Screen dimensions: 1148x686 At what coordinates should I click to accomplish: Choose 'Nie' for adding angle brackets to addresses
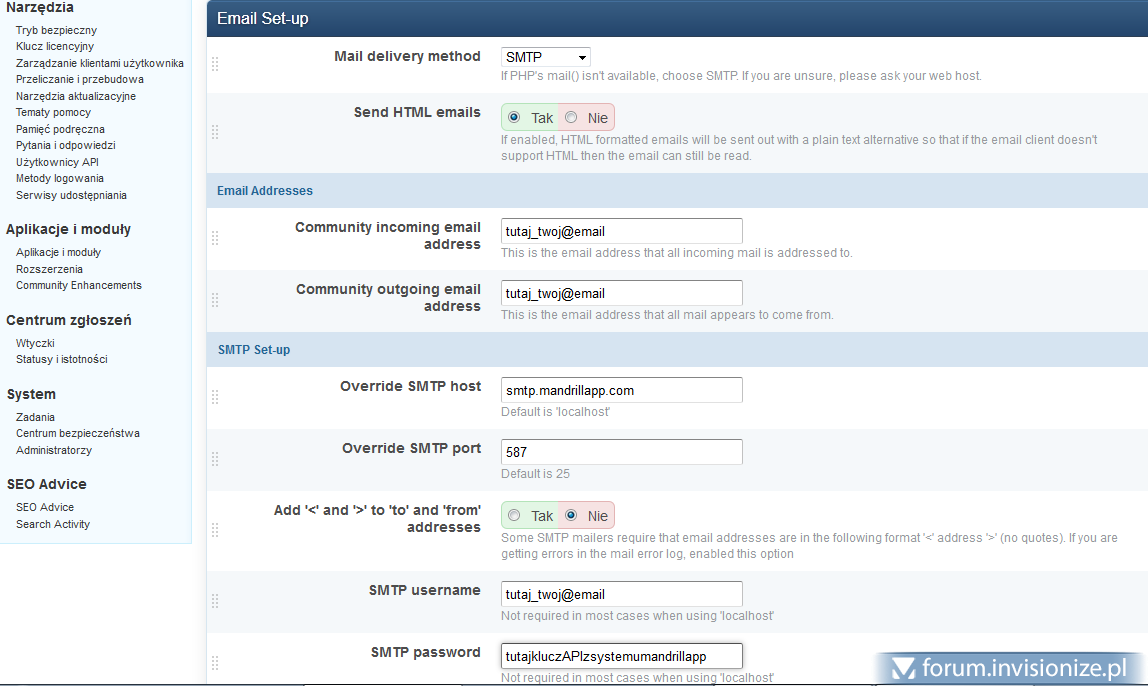click(x=572, y=516)
